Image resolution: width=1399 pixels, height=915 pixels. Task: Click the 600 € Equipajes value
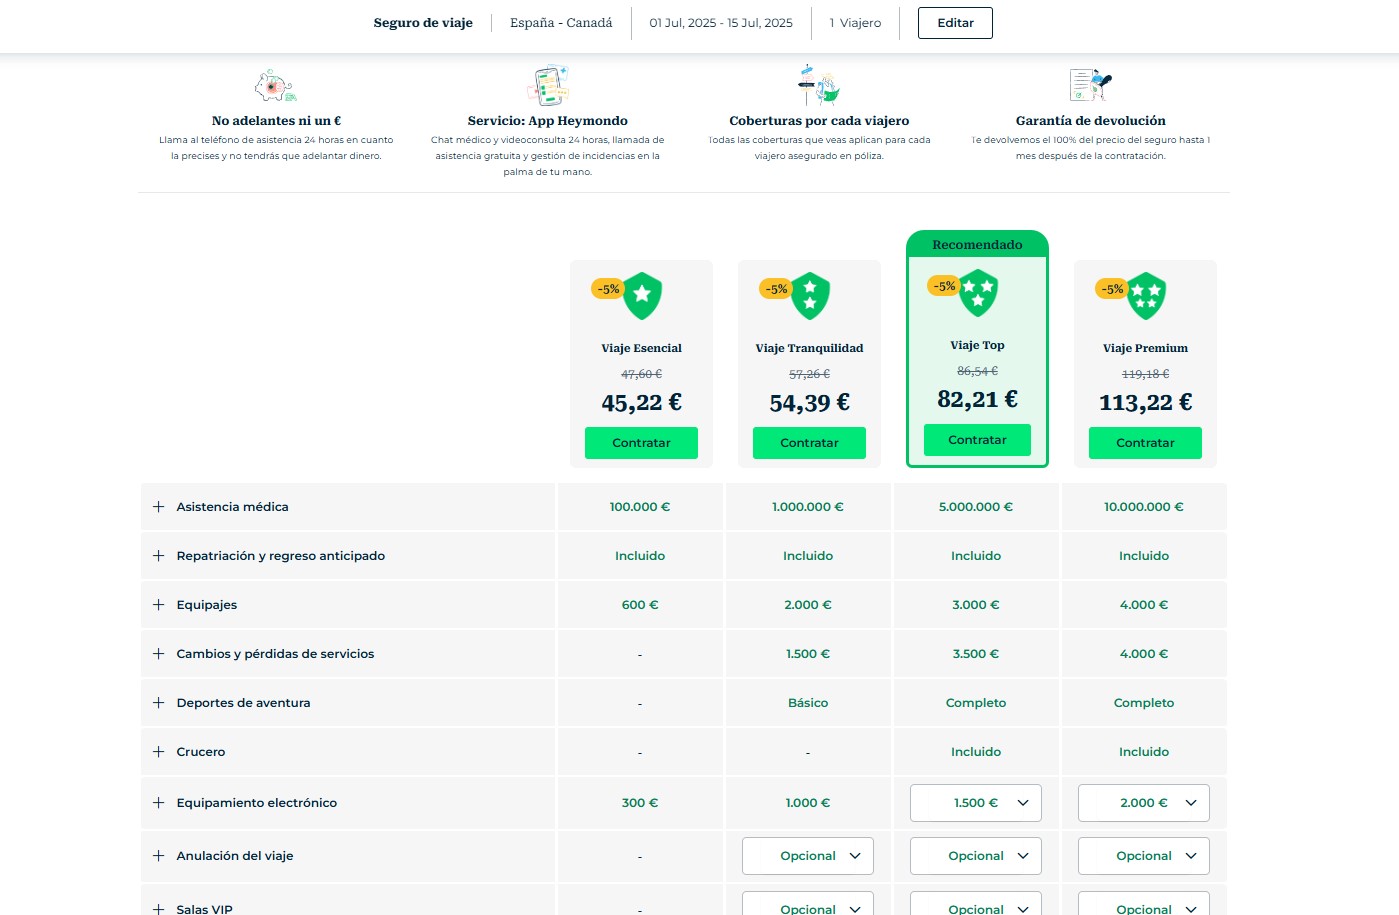[x=640, y=605]
